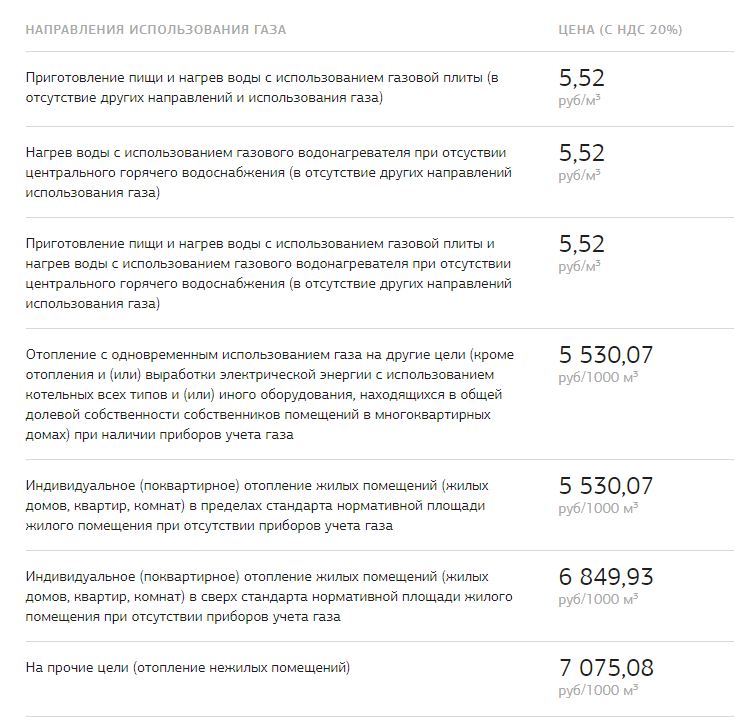Image resolution: width=742 pixels, height=723 pixels.
Task: Click the 7 075,08 price value
Action: [x=606, y=668]
